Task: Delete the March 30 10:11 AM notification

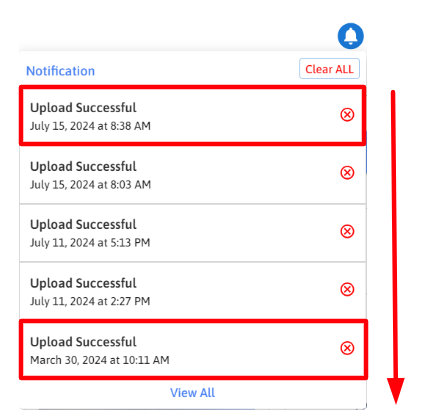Action: 347,348
